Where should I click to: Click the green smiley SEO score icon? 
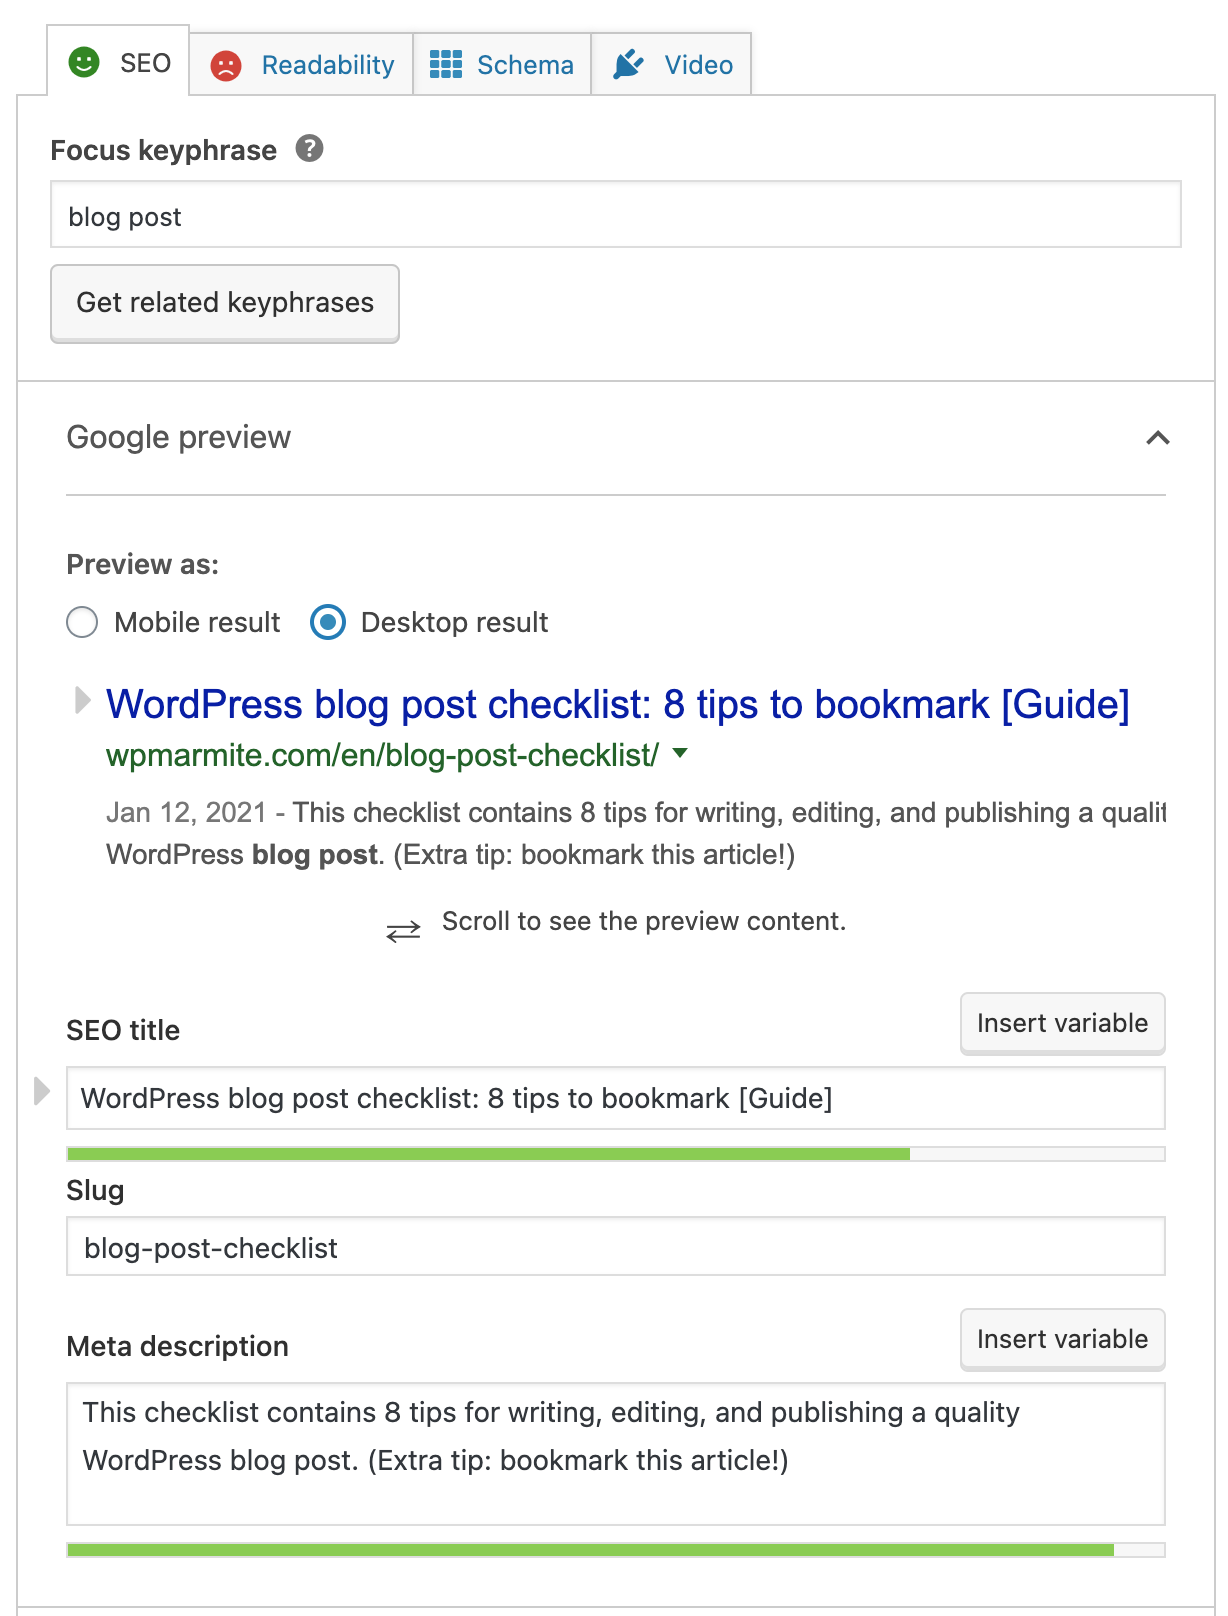tap(84, 63)
